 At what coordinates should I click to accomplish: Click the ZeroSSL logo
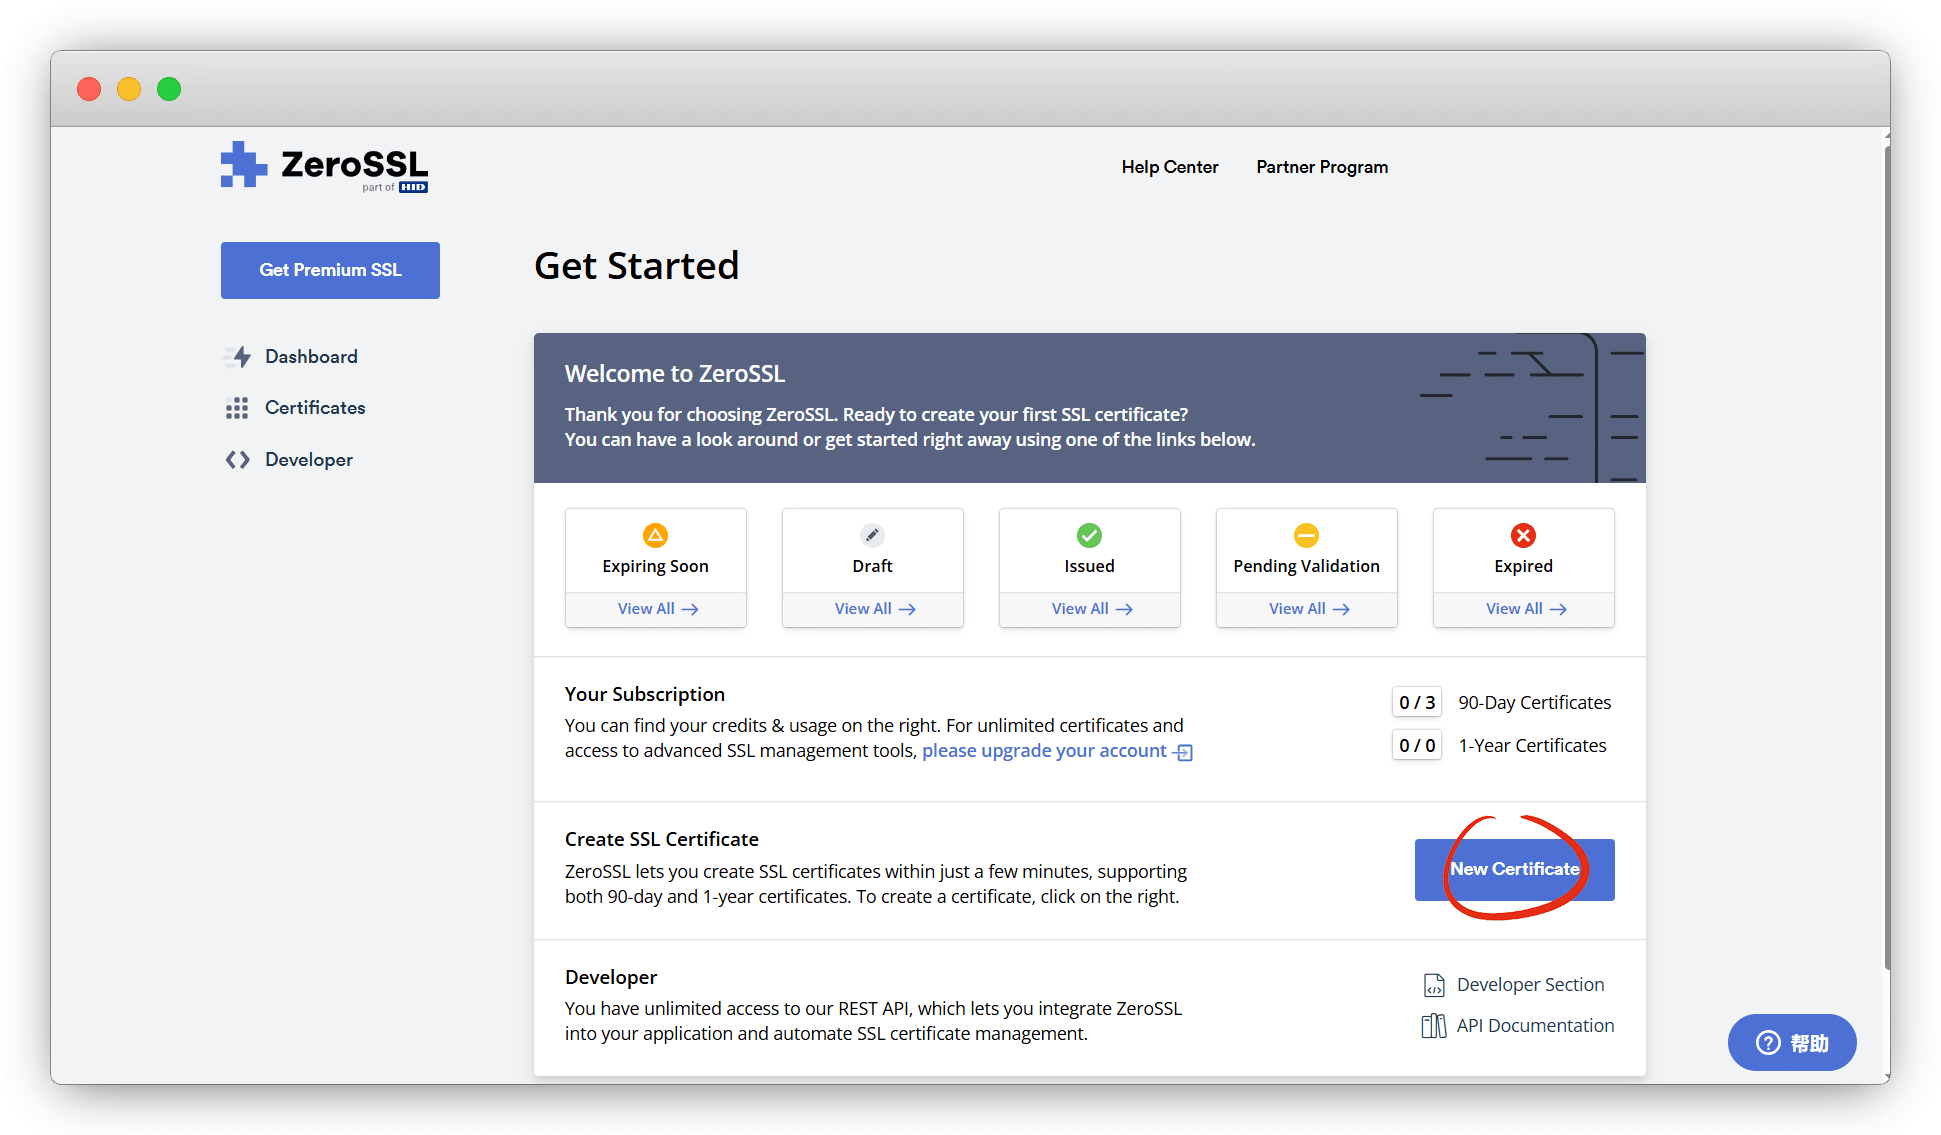[324, 166]
